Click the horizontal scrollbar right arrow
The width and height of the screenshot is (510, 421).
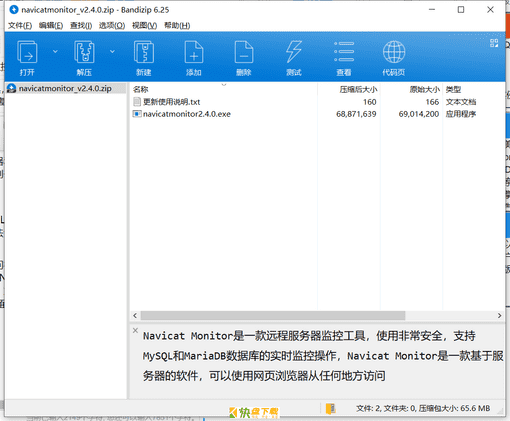499,315
